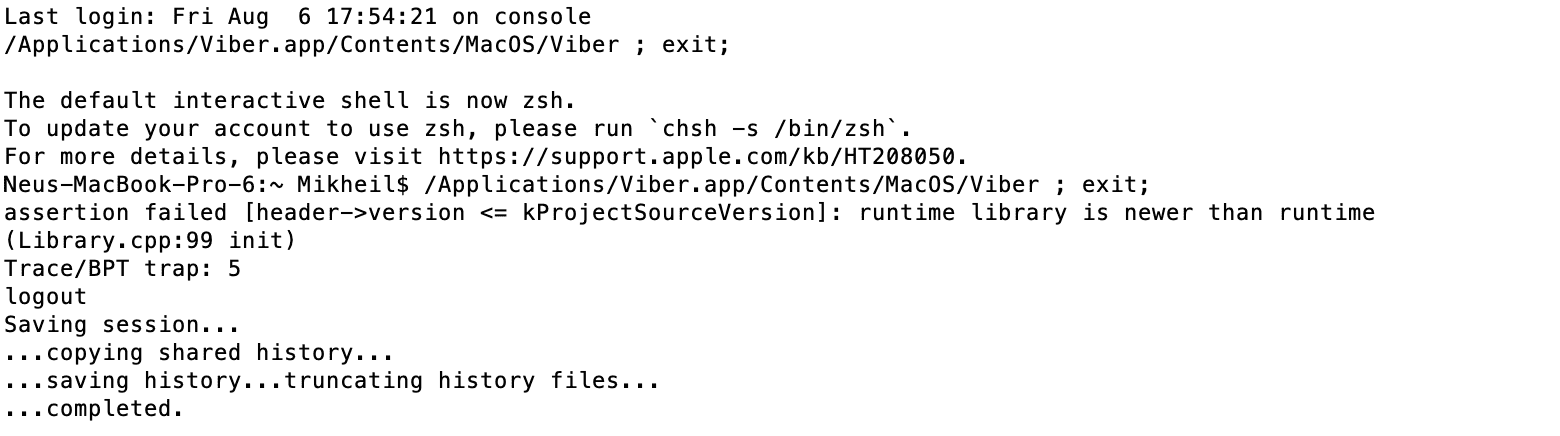The width and height of the screenshot is (1560, 436).
Task: Click 'exit;' on the prompt line
Action: [1116, 185]
